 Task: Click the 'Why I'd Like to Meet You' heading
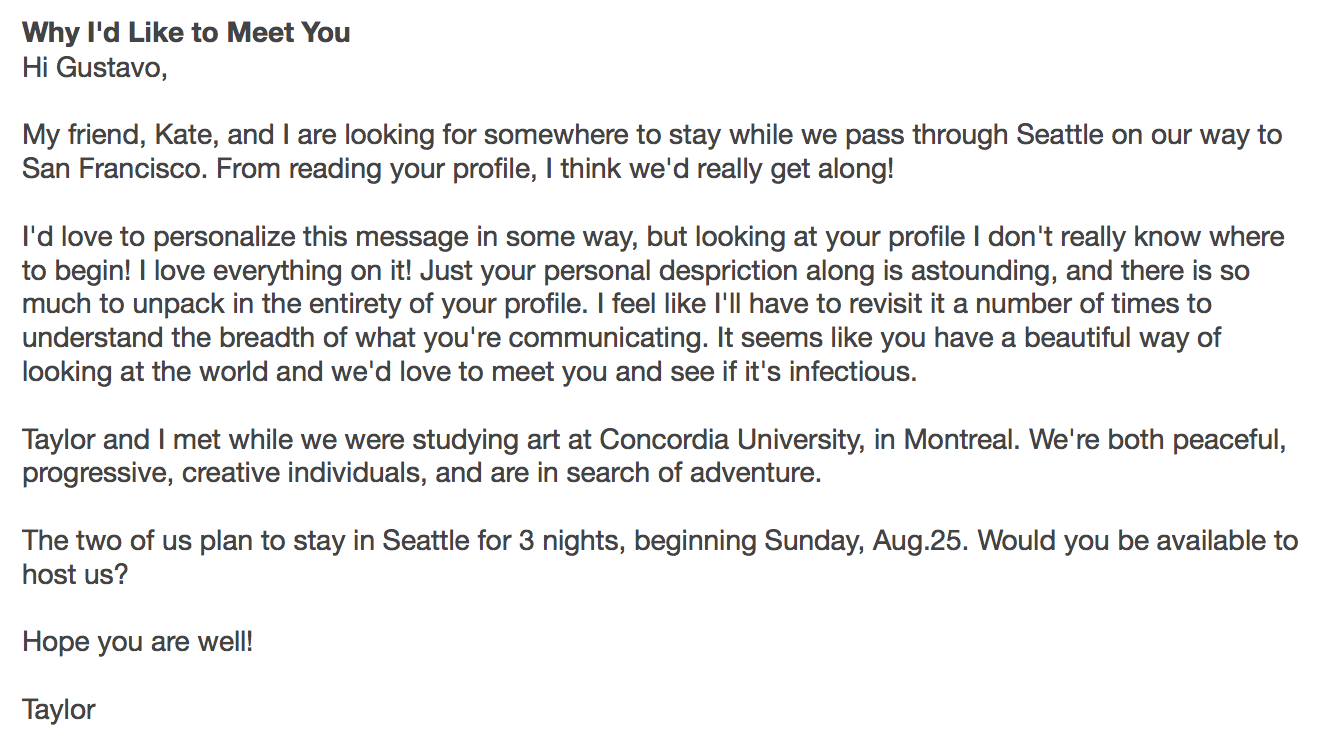coord(186,33)
